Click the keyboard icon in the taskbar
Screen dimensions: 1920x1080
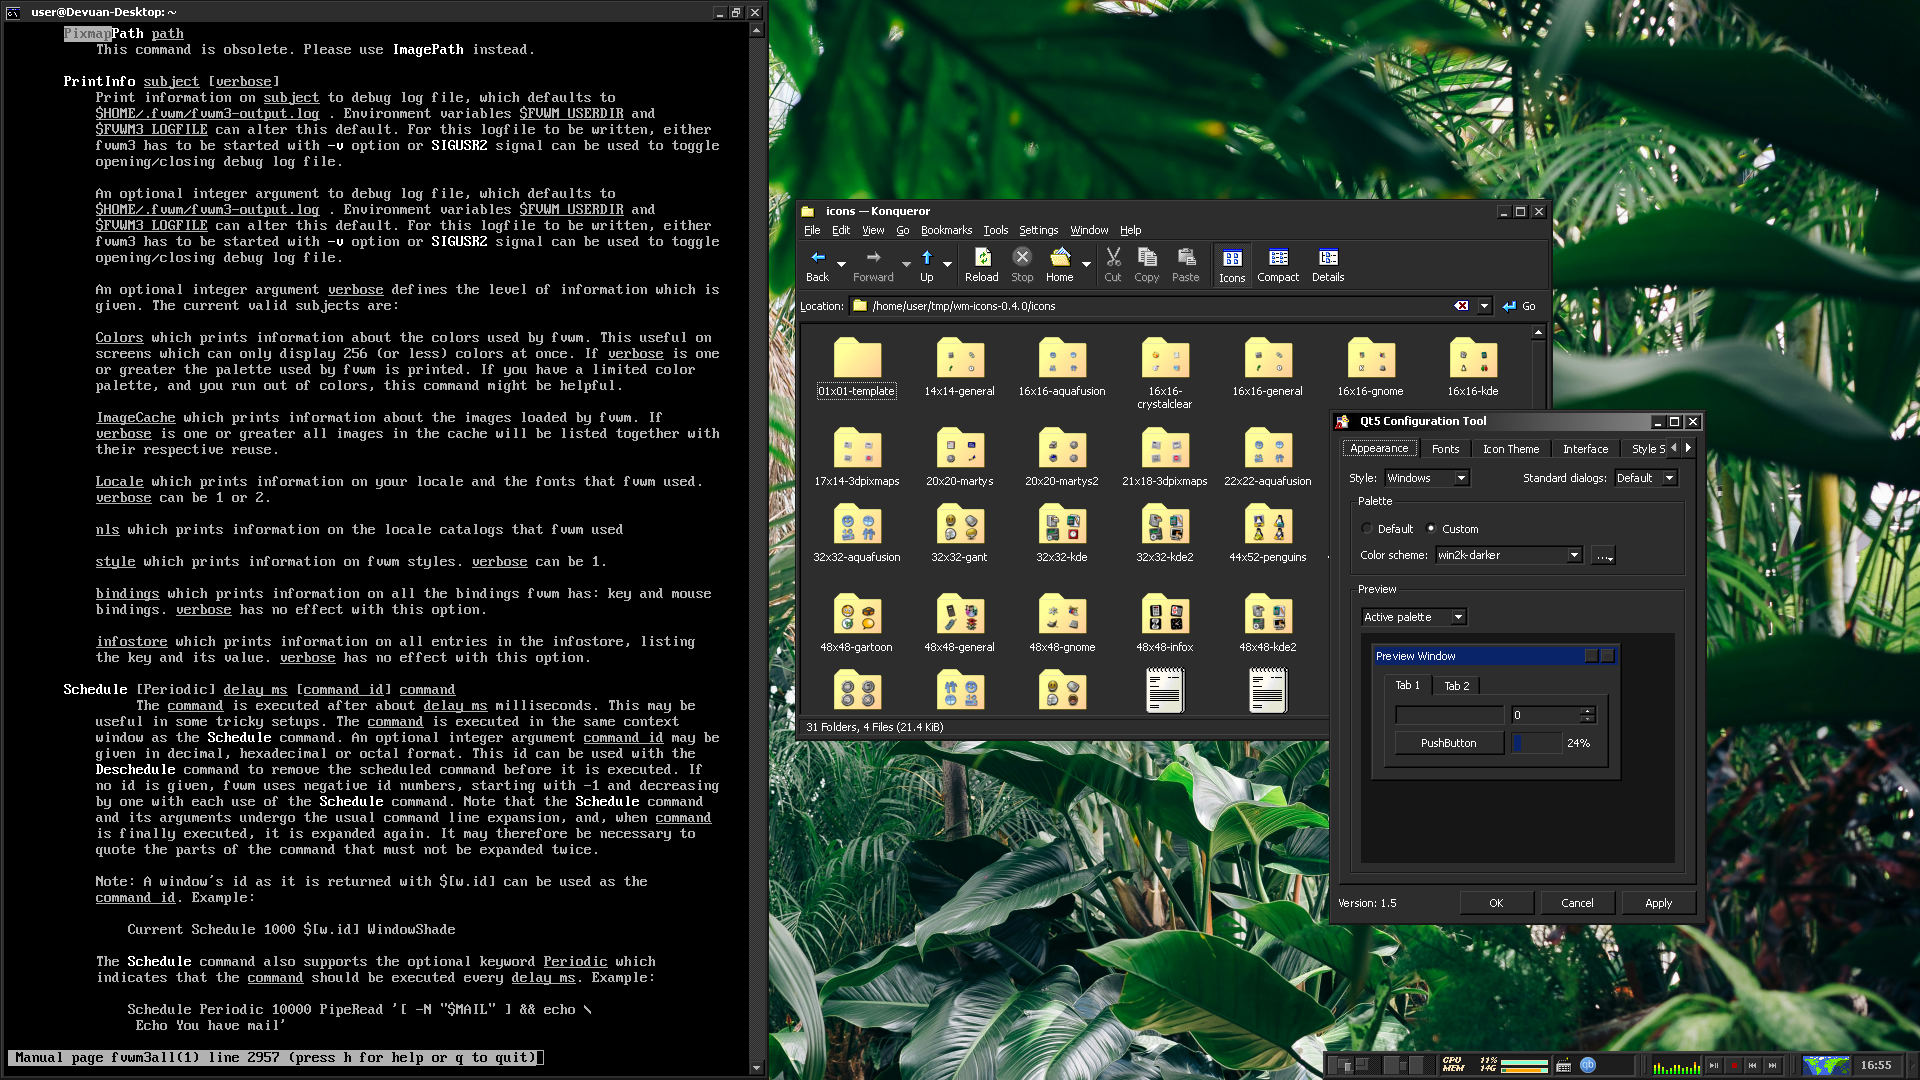coord(1564,1065)
